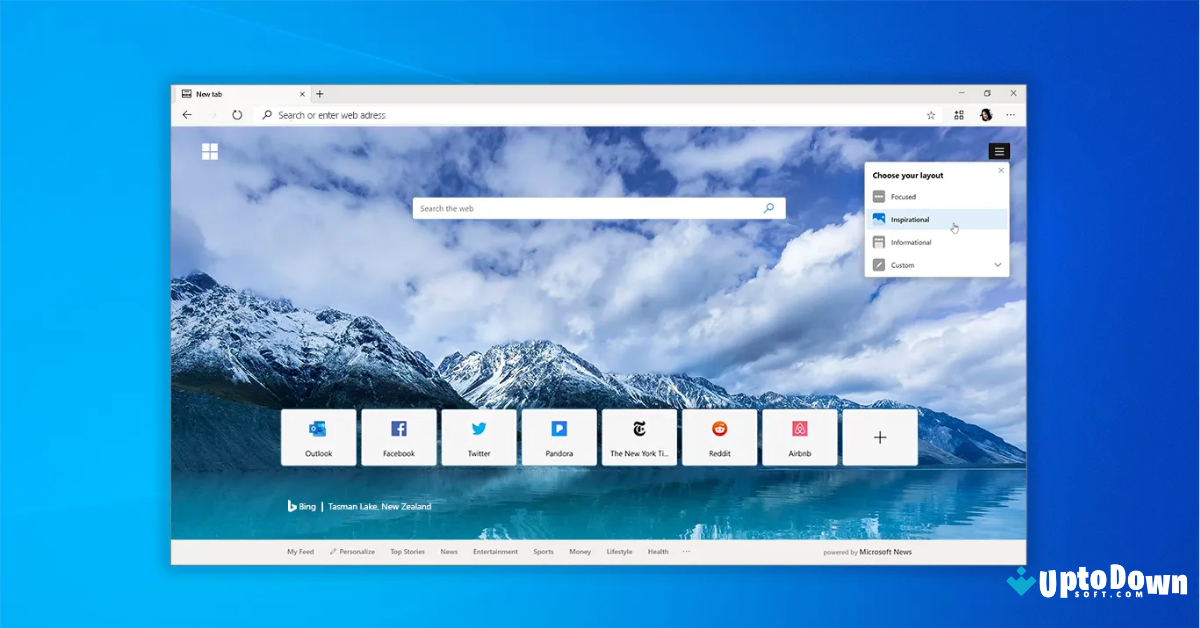Open the browser settings ellipsis menu
The height and width of the screenshot is (628, 1200).
pos(1012,115)
